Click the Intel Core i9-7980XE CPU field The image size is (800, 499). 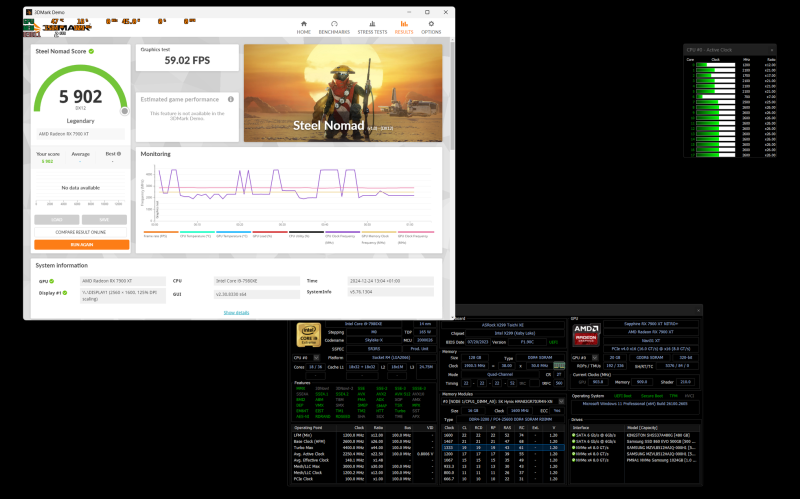(x=257, y=281)
